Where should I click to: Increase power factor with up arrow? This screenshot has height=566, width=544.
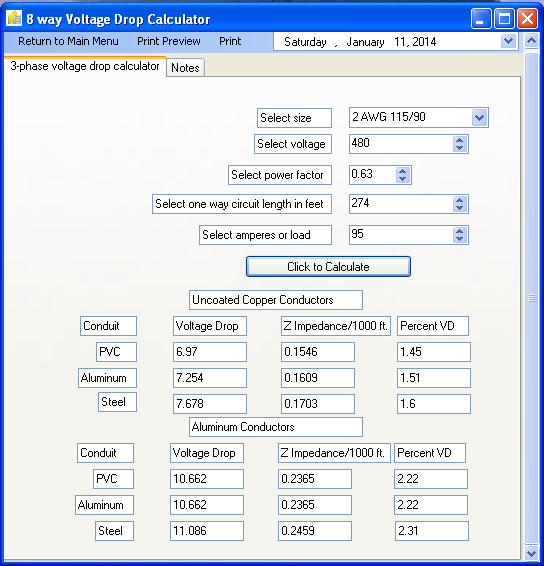(x=402, y=171)
